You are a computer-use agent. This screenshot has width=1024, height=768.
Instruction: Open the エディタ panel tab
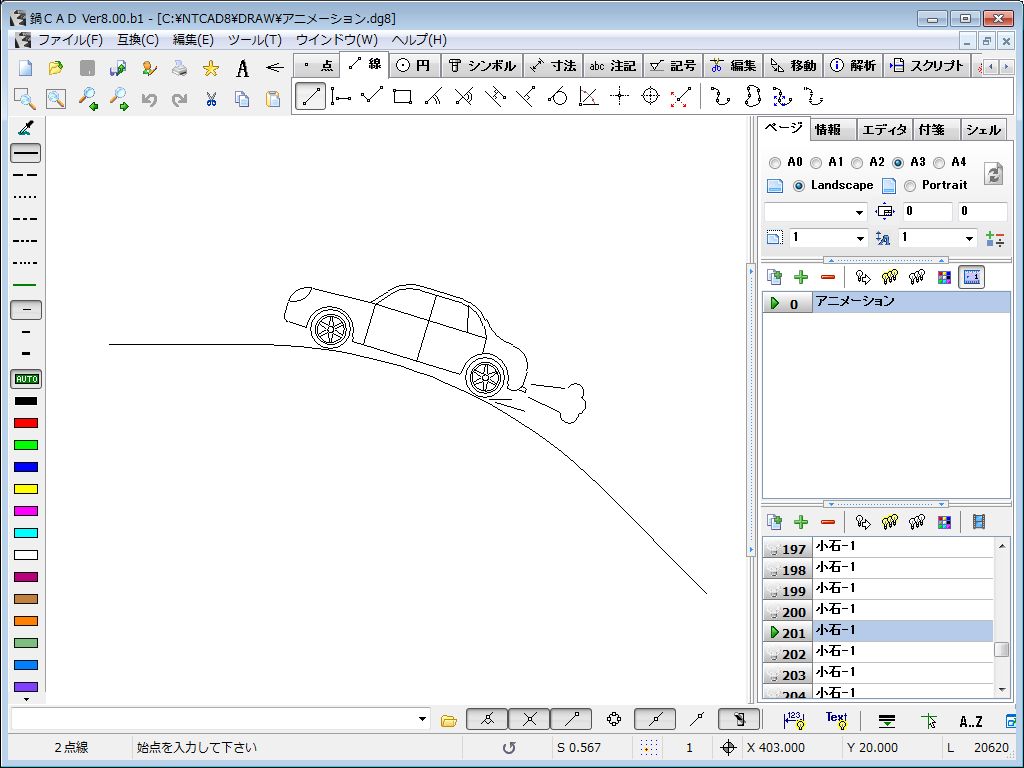coord(884,129)
